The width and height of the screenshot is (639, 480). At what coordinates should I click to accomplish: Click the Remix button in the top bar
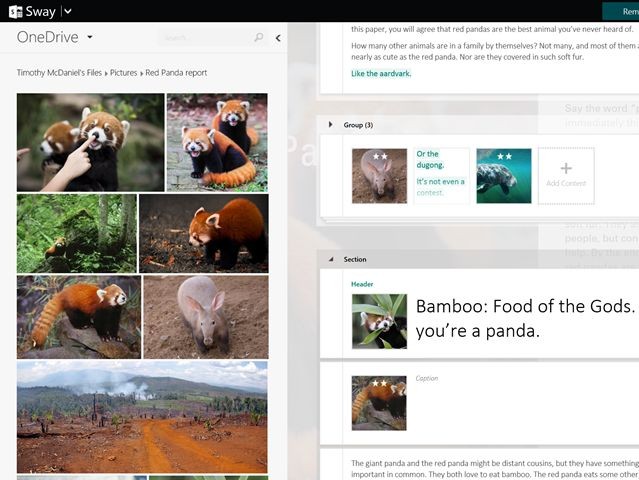coord(621,11)
